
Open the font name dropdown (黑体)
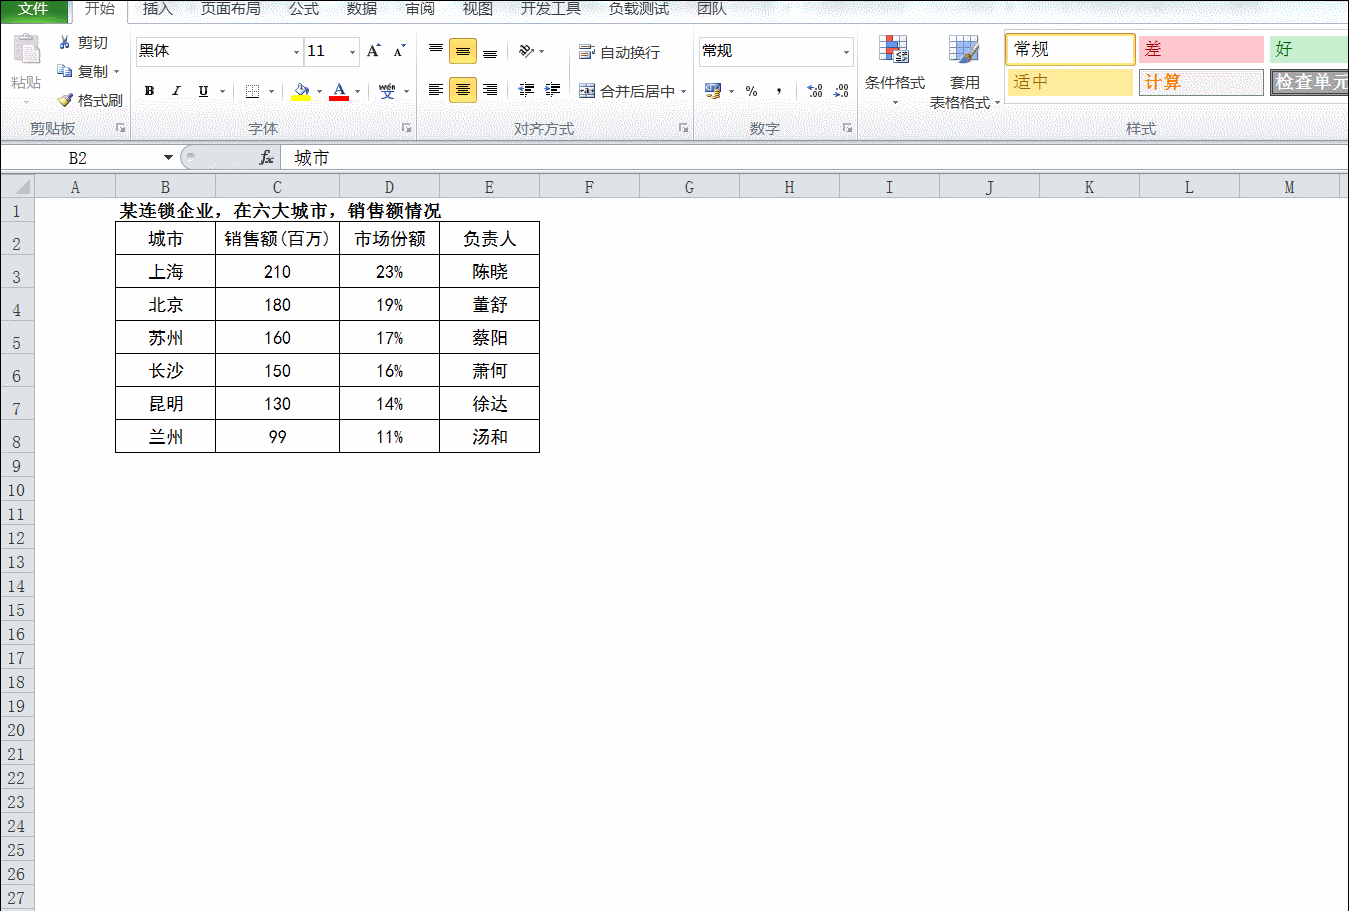tap(296, 52)
